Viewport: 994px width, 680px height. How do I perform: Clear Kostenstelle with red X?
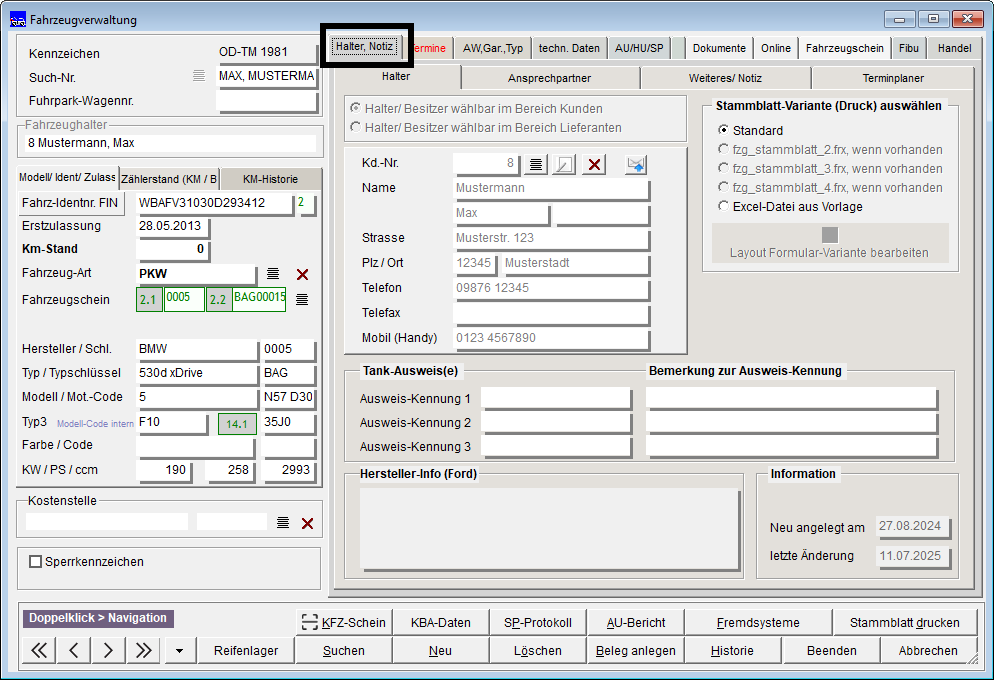(307, 523)
